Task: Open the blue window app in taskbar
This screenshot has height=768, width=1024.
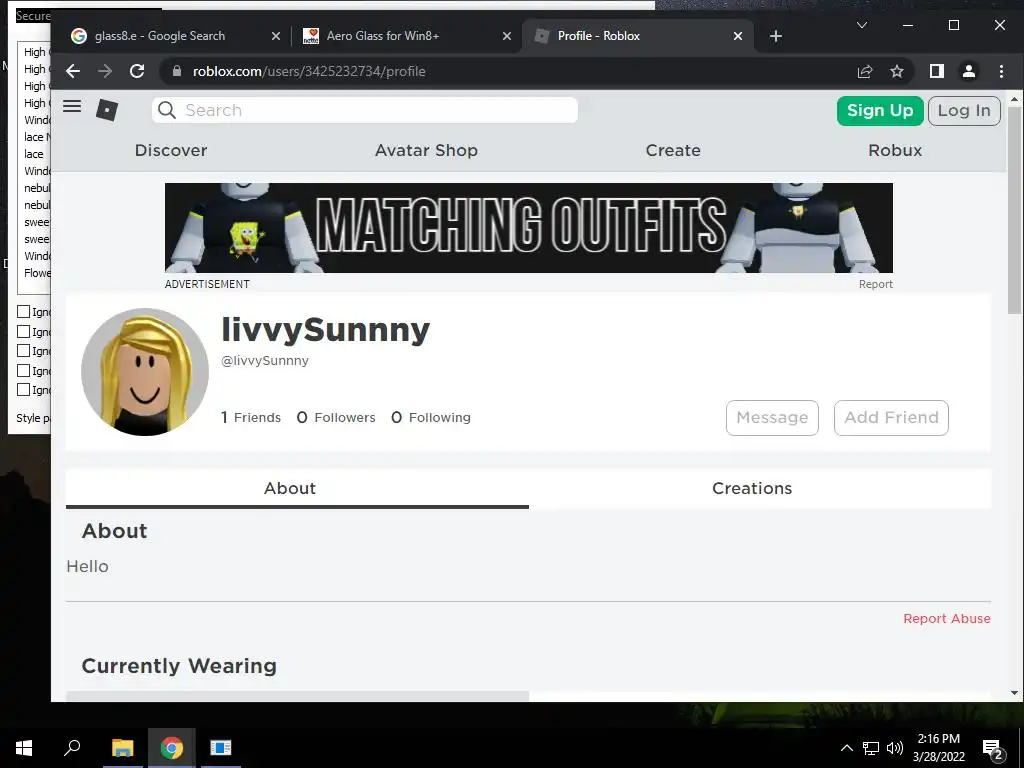Action: click(221, 747)
